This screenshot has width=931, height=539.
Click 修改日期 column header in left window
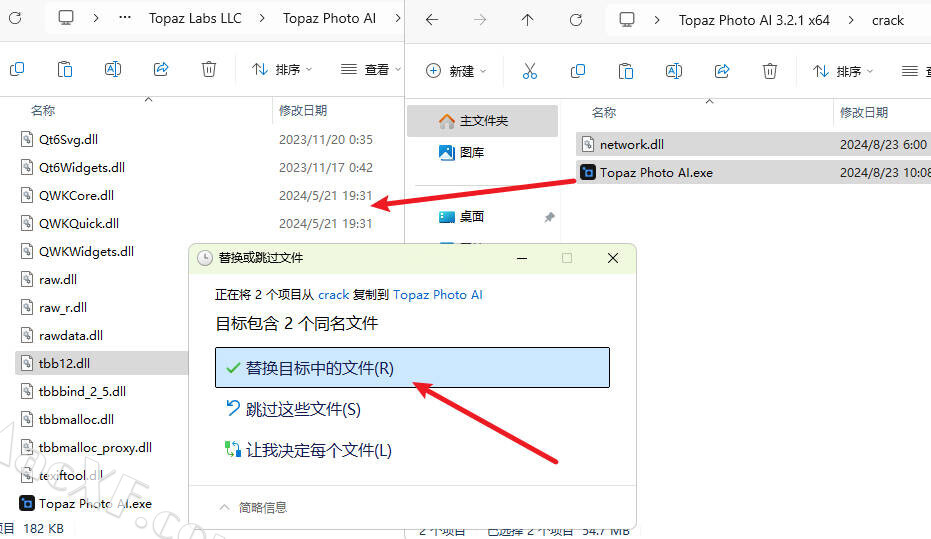coord(303,110)
